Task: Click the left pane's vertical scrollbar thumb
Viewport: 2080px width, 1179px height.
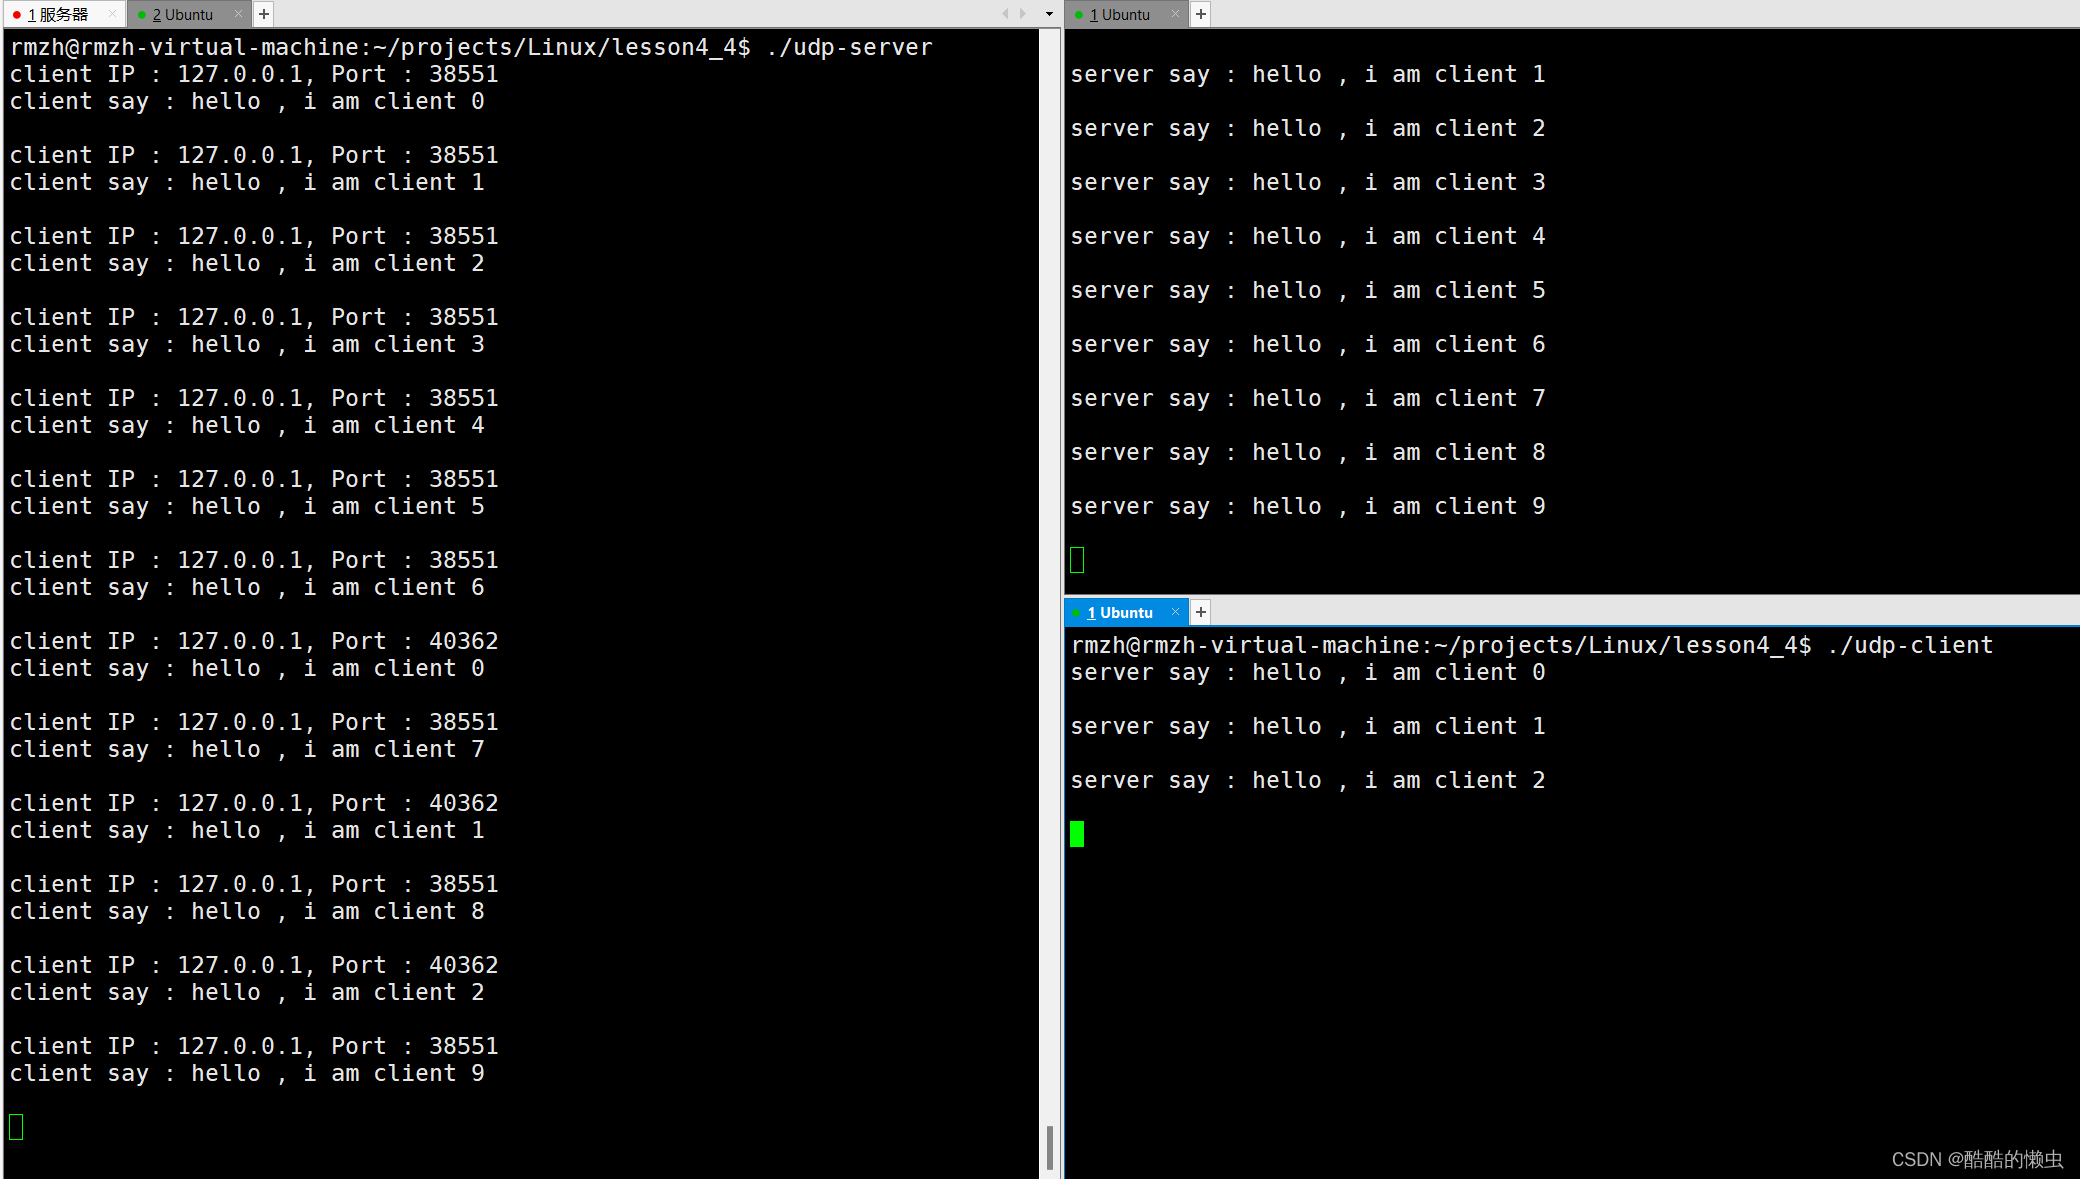Action: (x=1050, y=1147)
